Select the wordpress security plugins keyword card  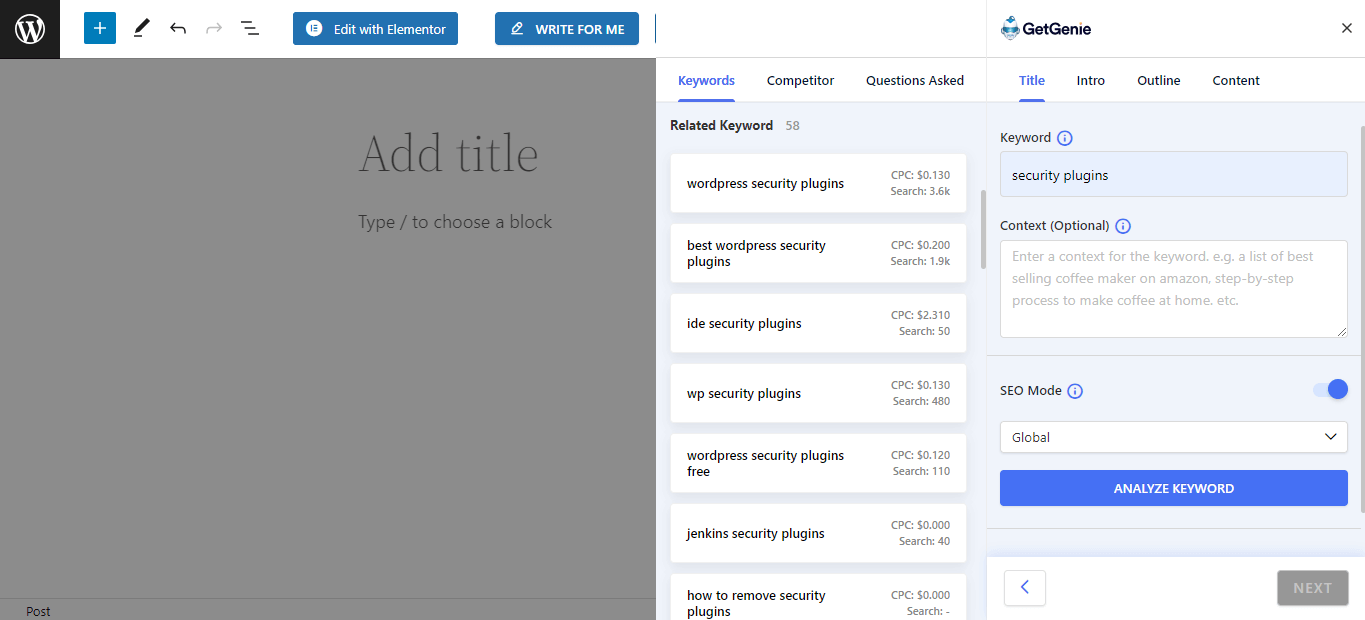pos(818,183)
